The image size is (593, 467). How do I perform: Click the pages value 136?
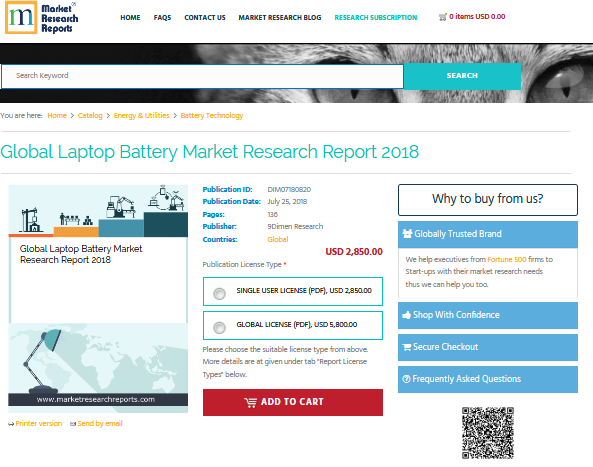(272, 214)
